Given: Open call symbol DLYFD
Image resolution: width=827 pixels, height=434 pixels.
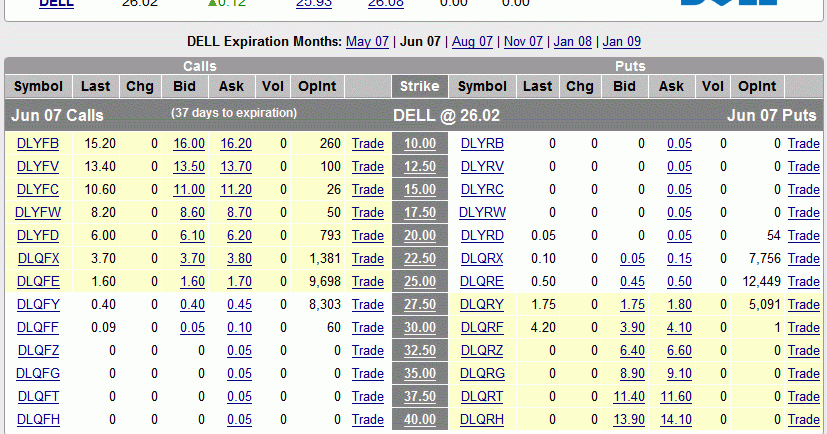Looking at the screenshot, I should (x=38, y=236).
